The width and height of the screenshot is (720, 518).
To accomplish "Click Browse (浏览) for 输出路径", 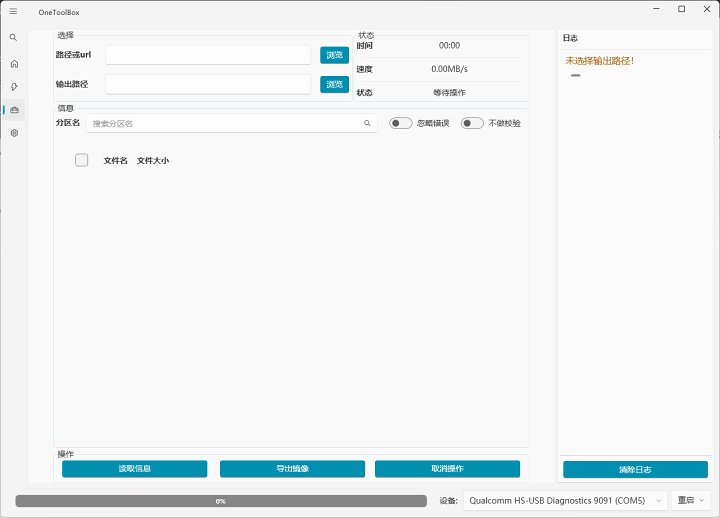I will coord(334,85).
